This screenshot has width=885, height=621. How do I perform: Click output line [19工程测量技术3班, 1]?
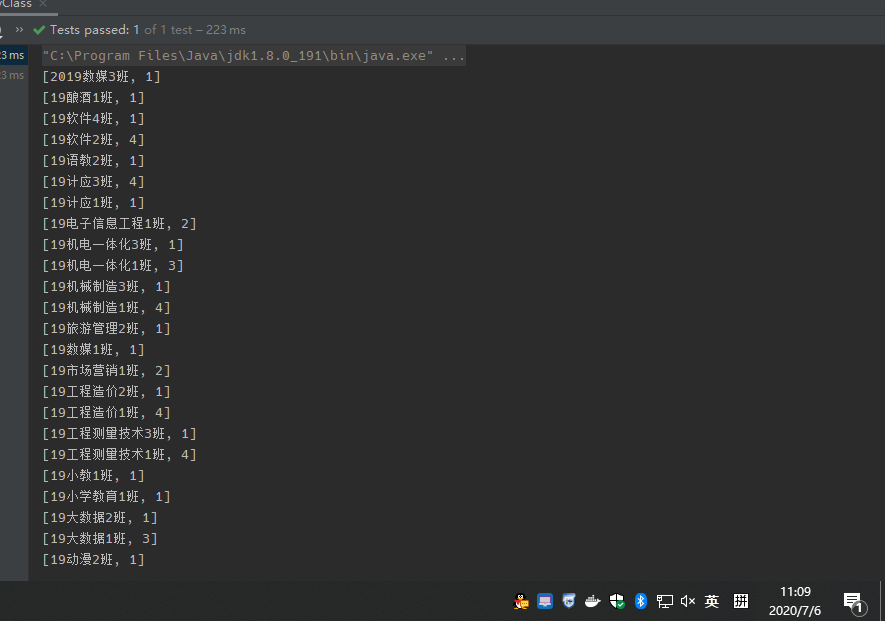(x=120, y=434)
